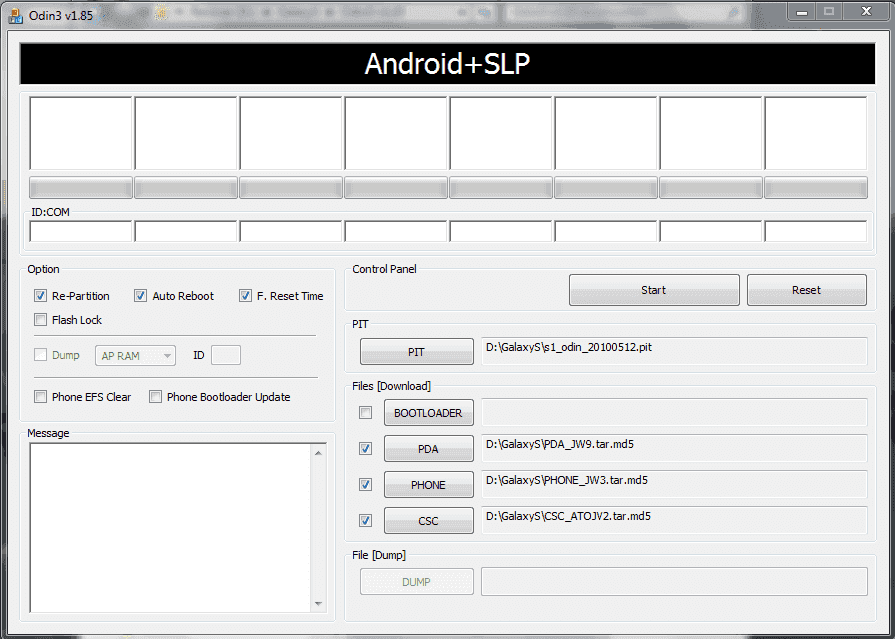Click Message scrollbar down arrow
The height and width of the screenshot is (639, 895).
tap(319, 604)
